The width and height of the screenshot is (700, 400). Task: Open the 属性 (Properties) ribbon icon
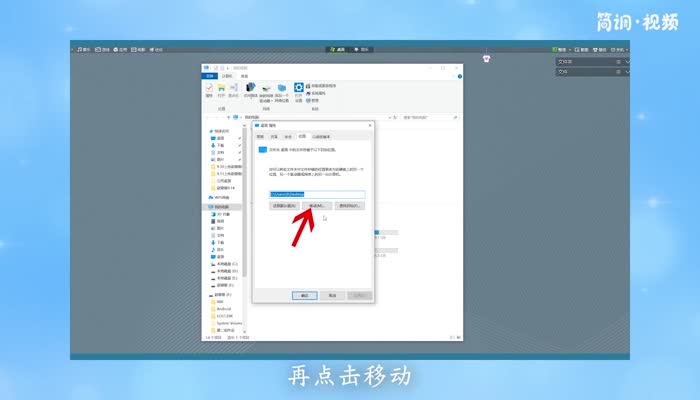[209, 90]
